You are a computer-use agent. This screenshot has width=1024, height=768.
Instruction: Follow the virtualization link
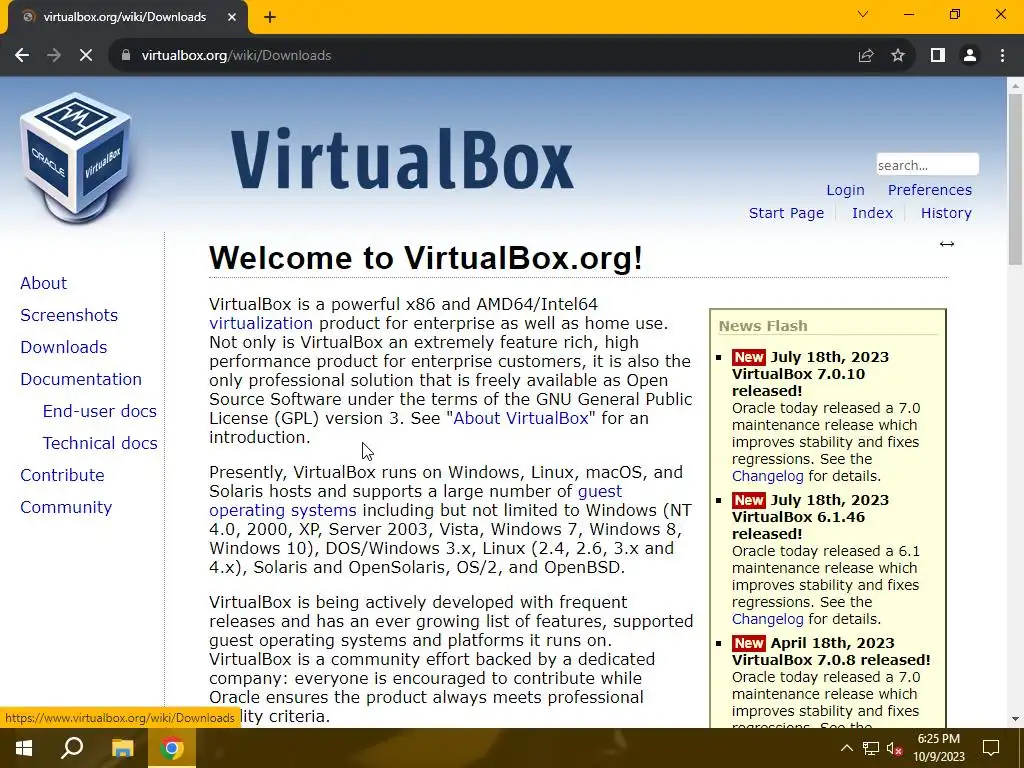[x=261, y=323]
